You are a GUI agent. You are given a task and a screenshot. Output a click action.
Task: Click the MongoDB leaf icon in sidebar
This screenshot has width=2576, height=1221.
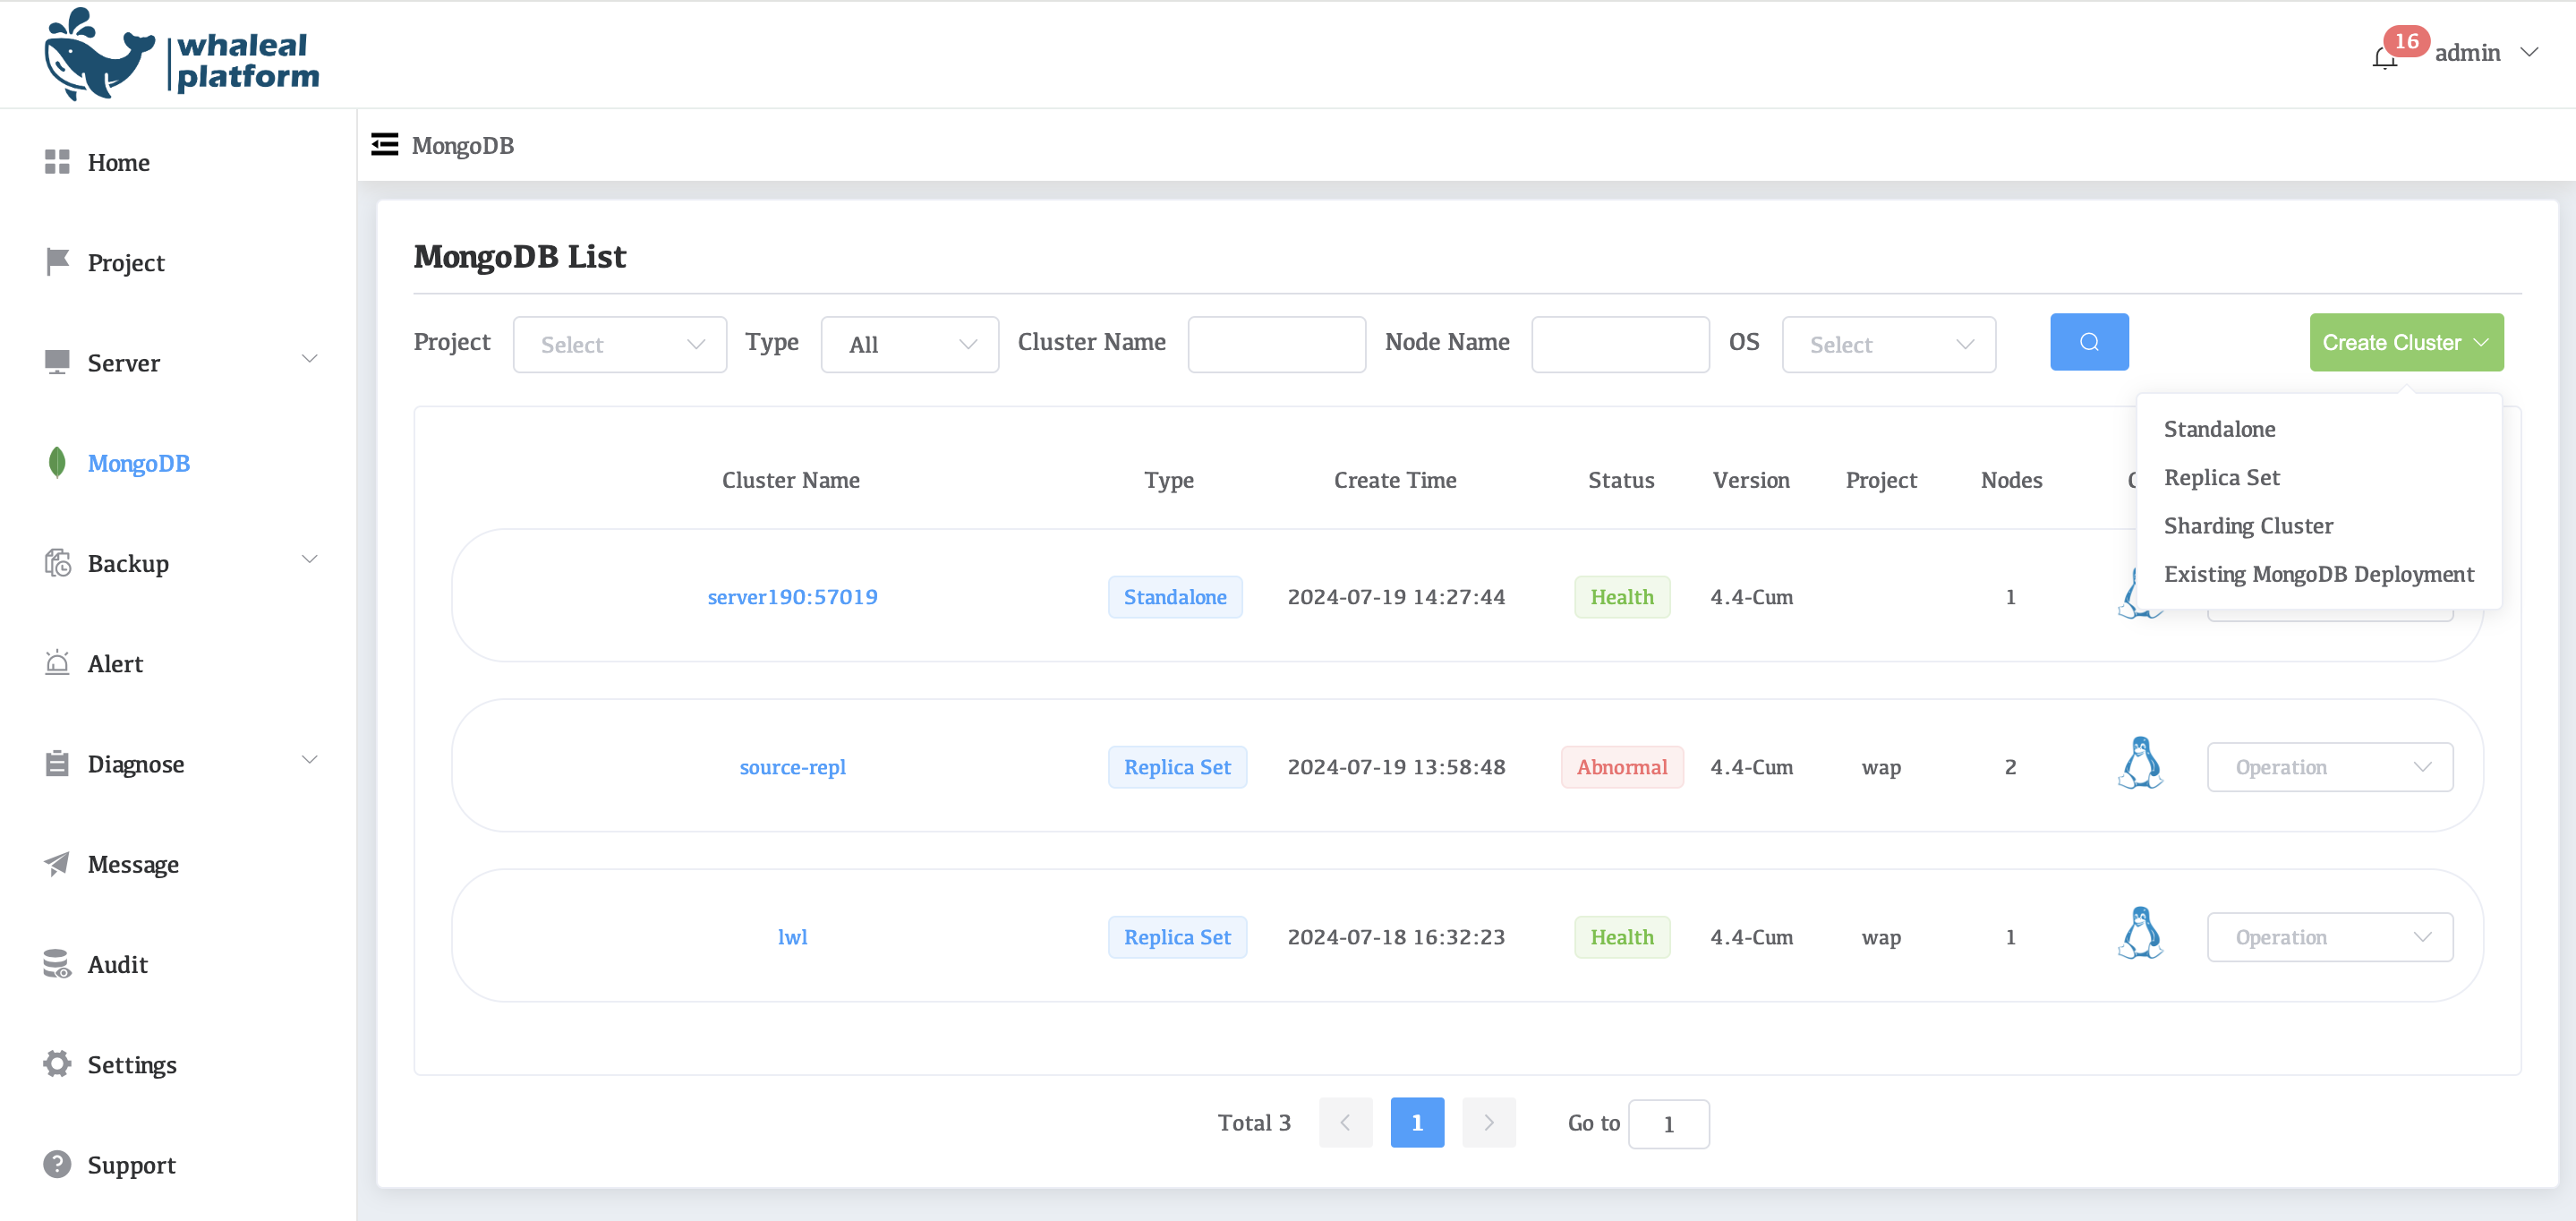(57, 462)
